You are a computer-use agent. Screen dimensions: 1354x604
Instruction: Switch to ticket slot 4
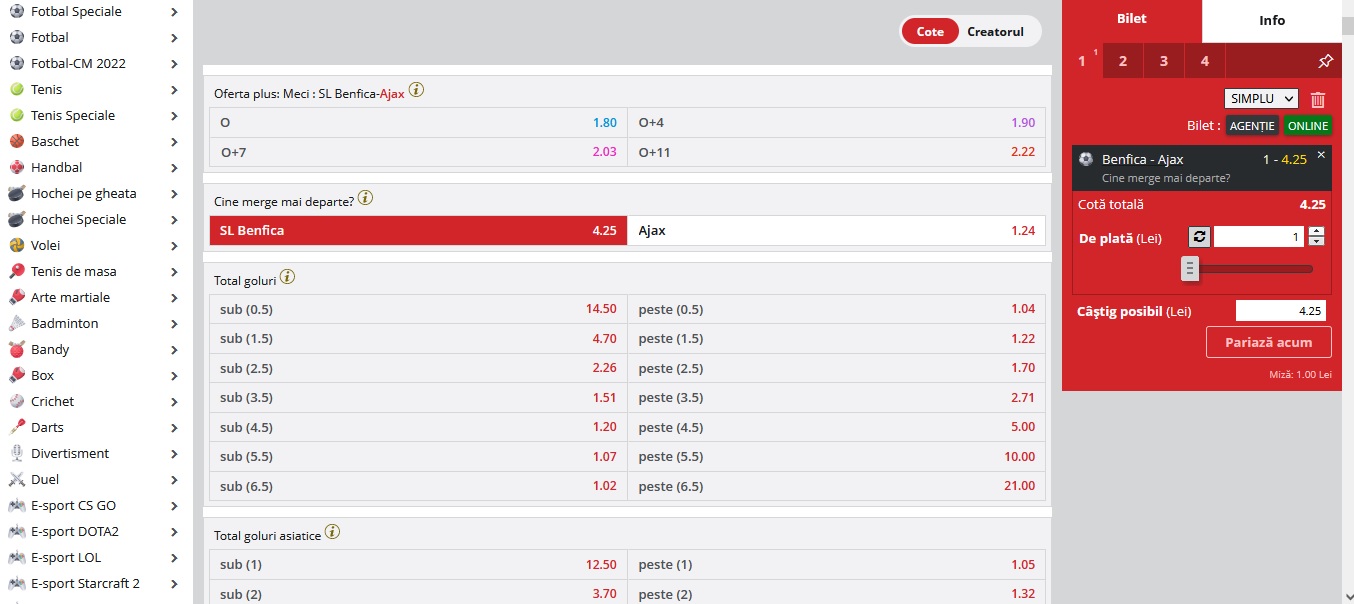coord(1205,61)
